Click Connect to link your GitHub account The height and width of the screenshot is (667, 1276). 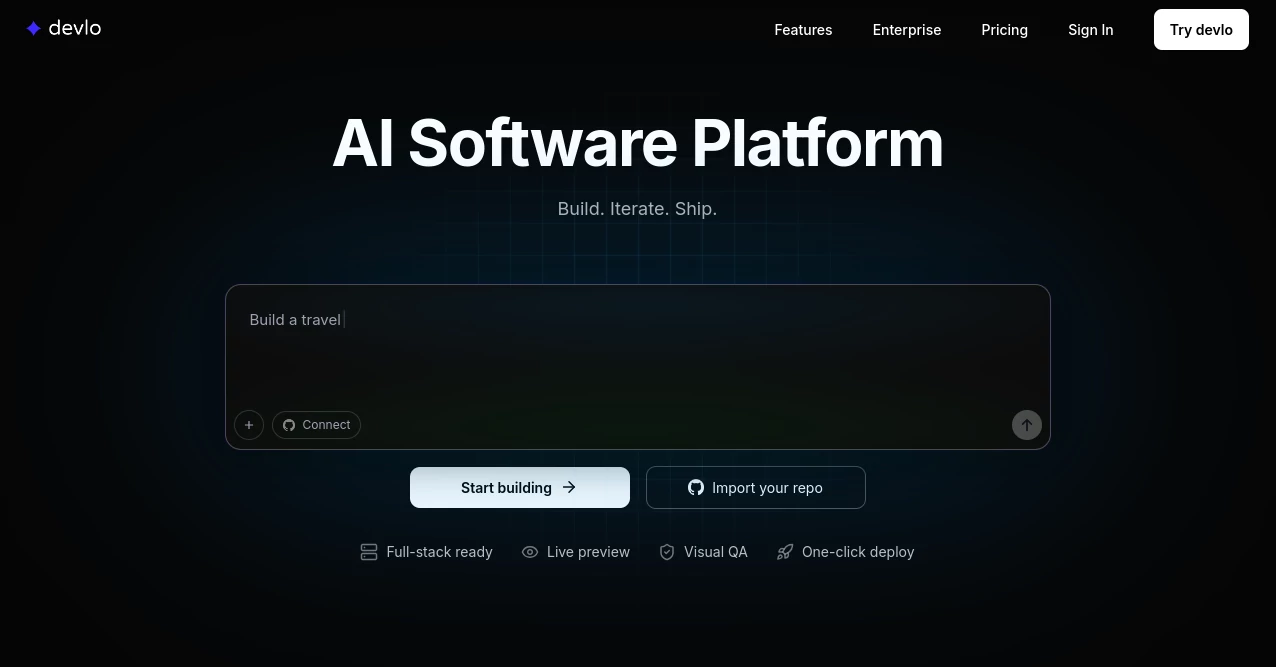[x=316, y=425]
